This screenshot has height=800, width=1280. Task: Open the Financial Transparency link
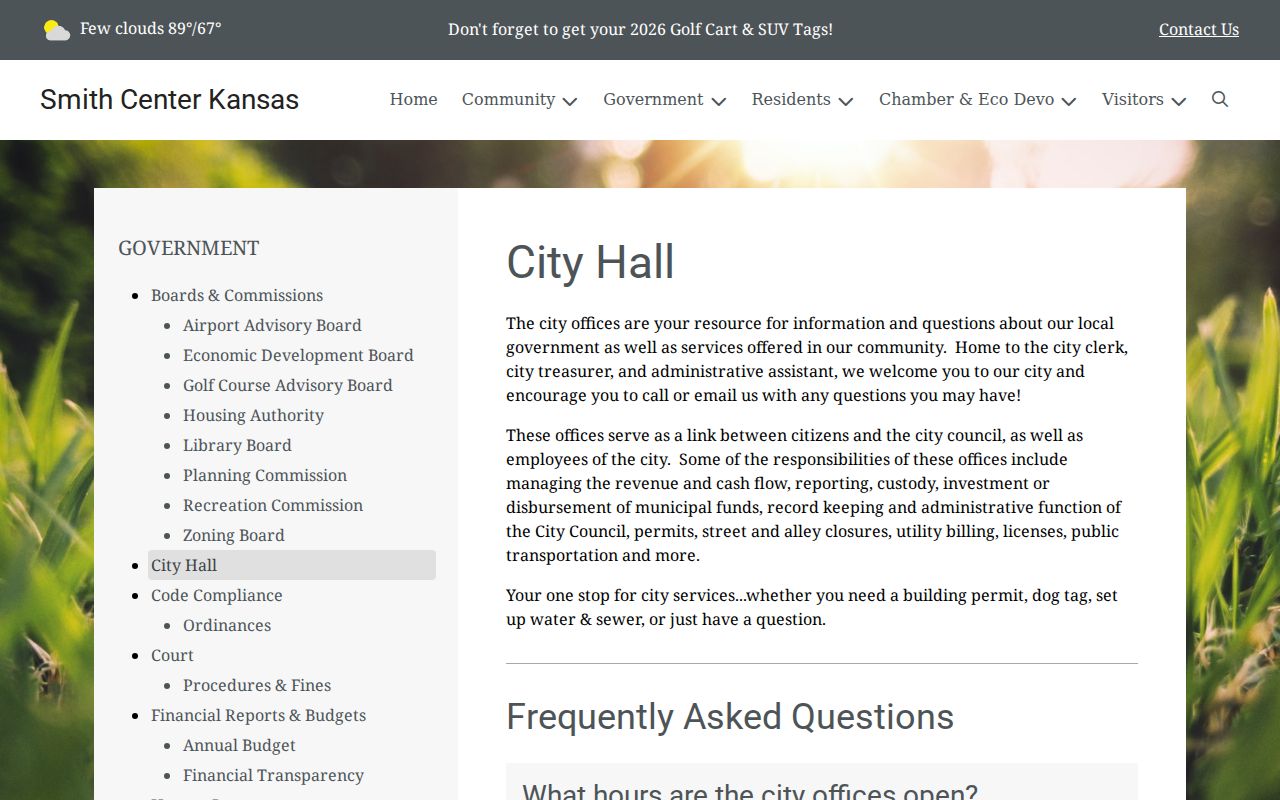[273, 775]
